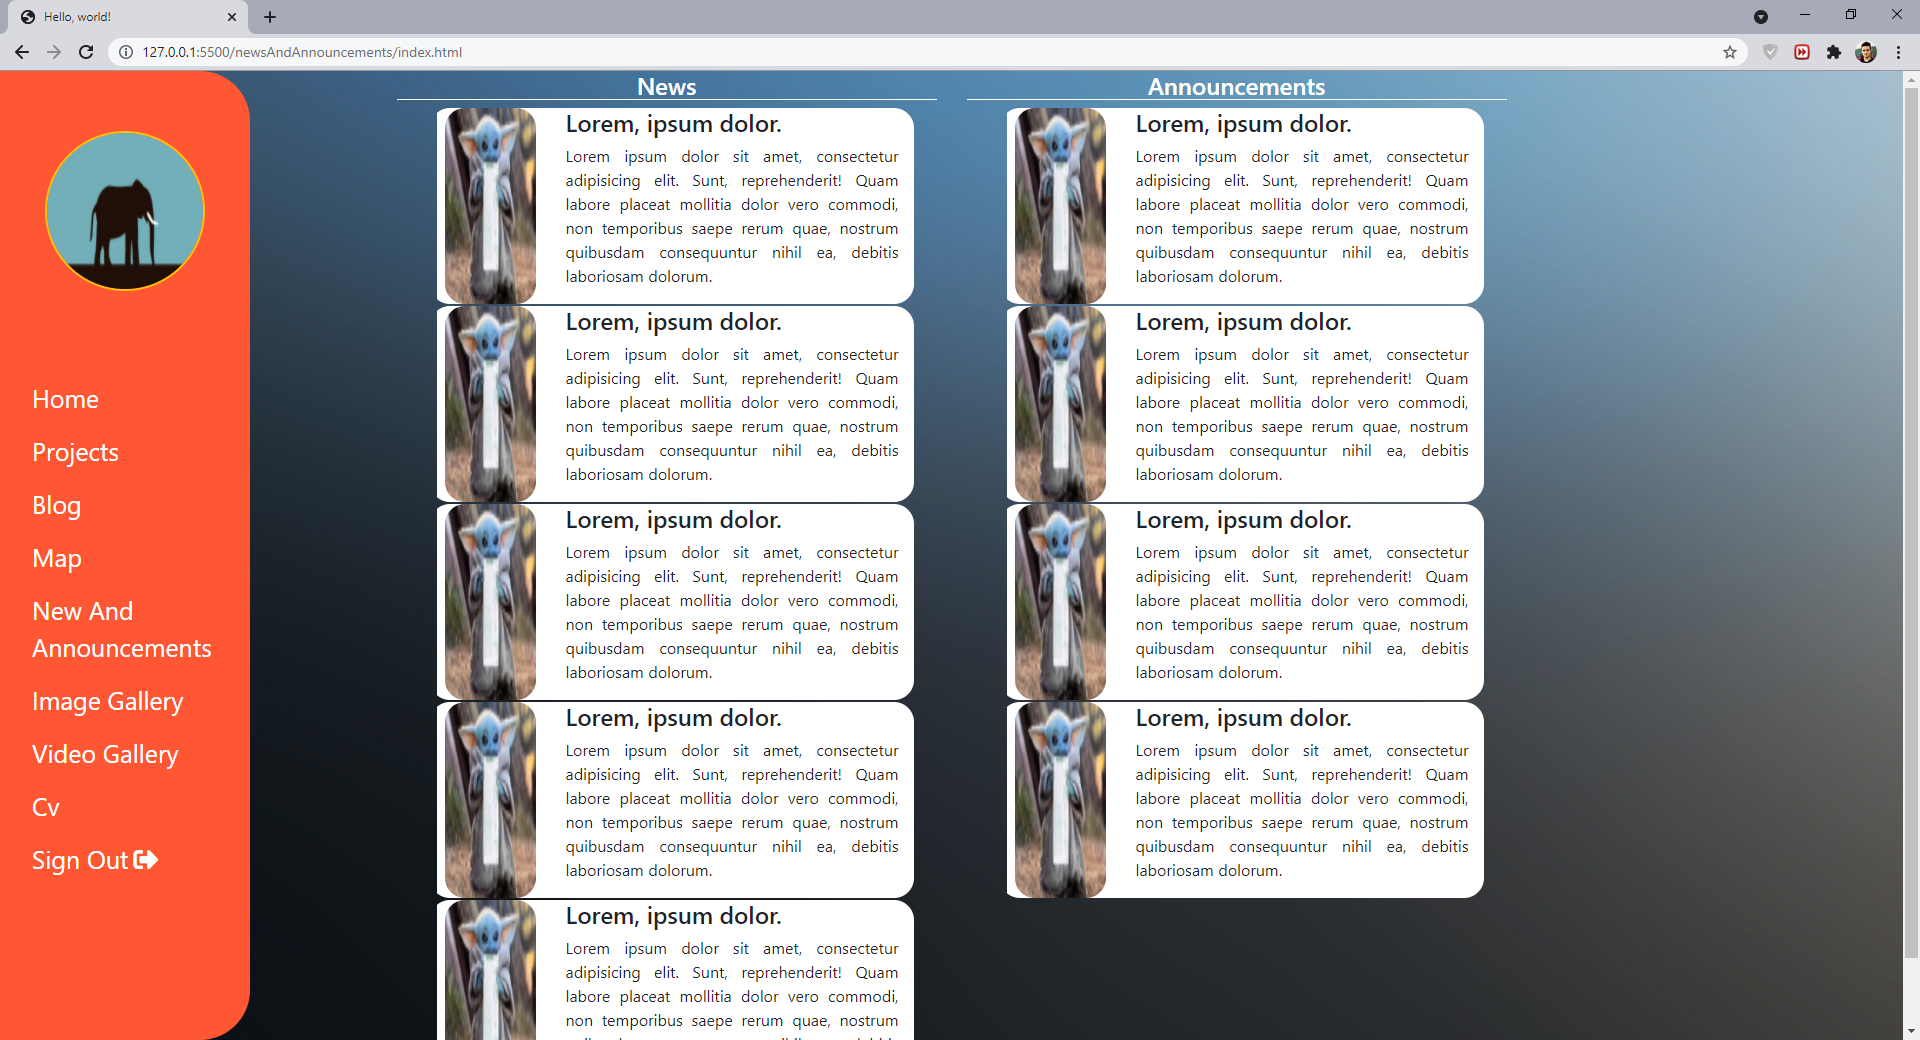The image size is (1920, 1040).
Task: Click fifth News card title
Action: (x=673, y=916)
